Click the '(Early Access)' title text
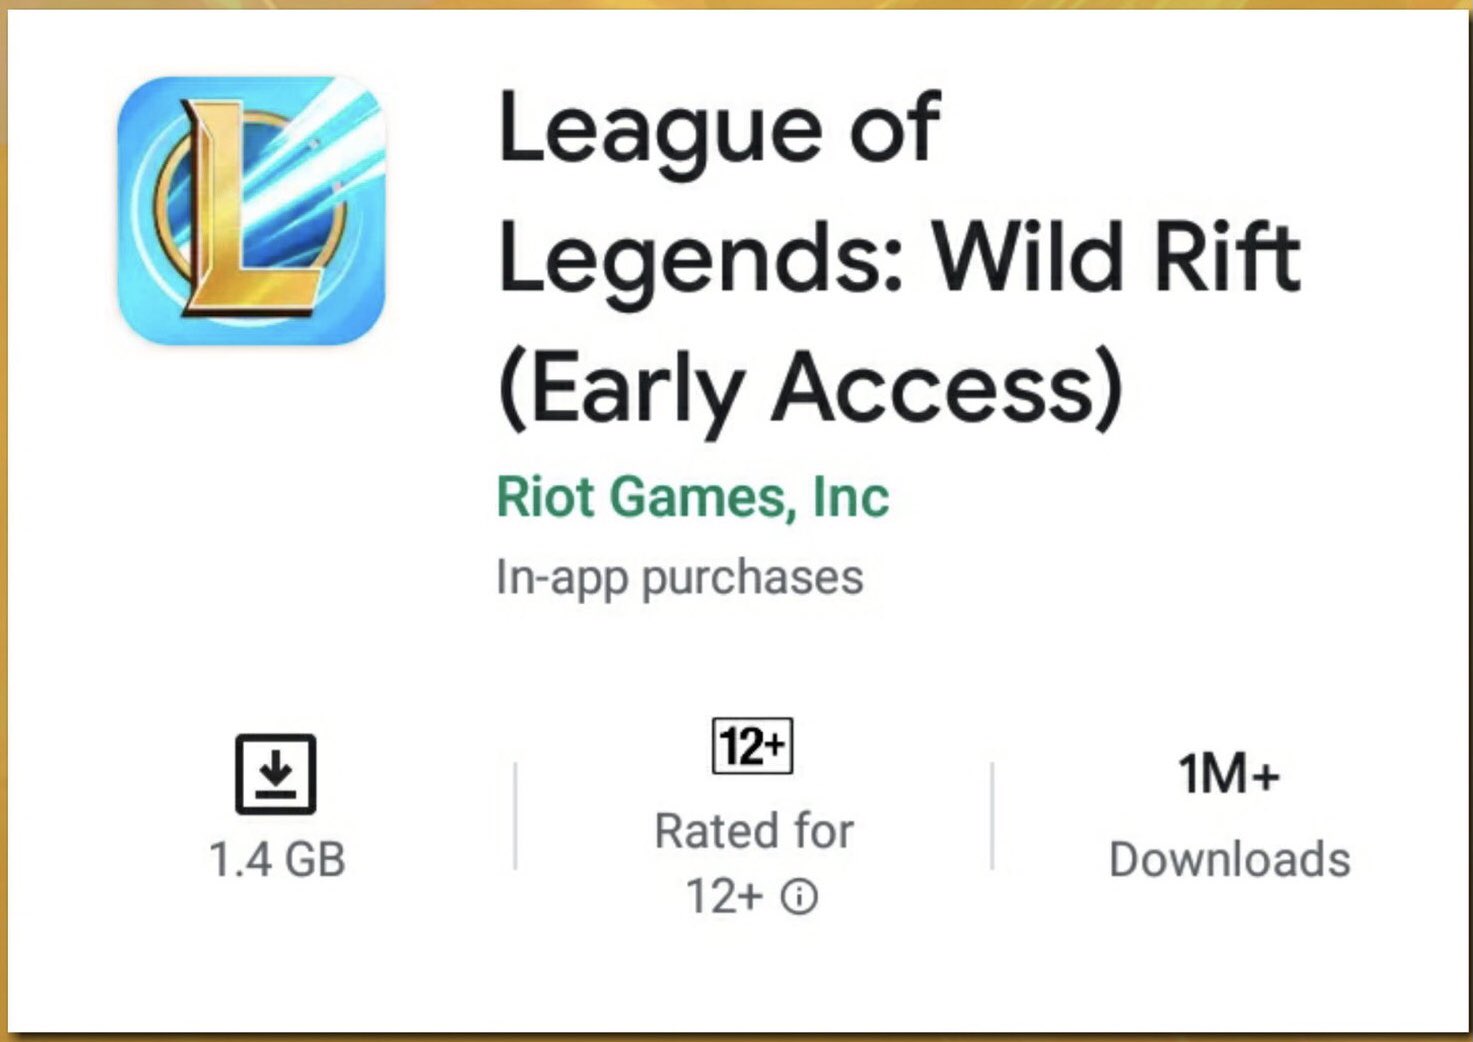 point(811,389)
